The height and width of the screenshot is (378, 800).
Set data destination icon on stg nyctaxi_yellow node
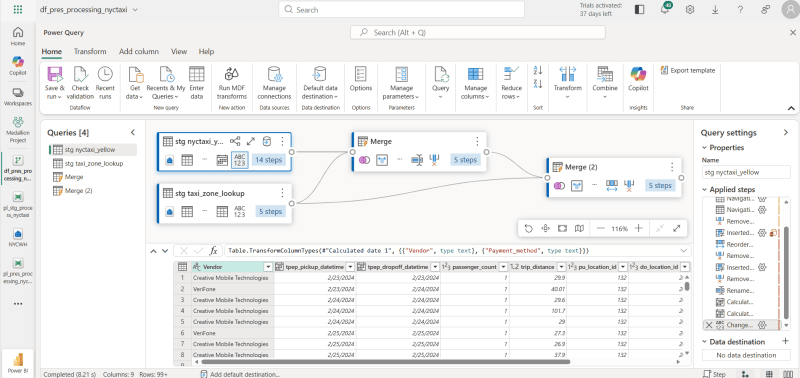pos(266,141)
